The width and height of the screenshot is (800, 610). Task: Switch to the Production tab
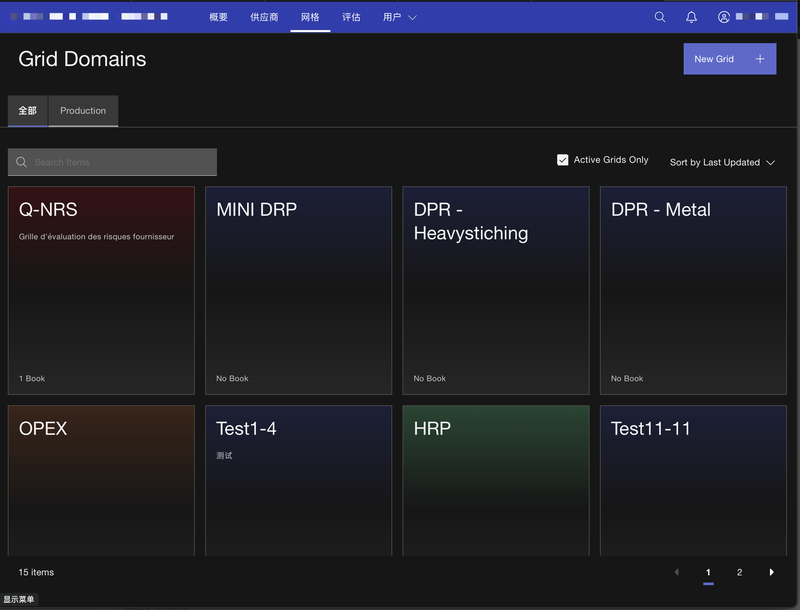click(x=83, y=111)
